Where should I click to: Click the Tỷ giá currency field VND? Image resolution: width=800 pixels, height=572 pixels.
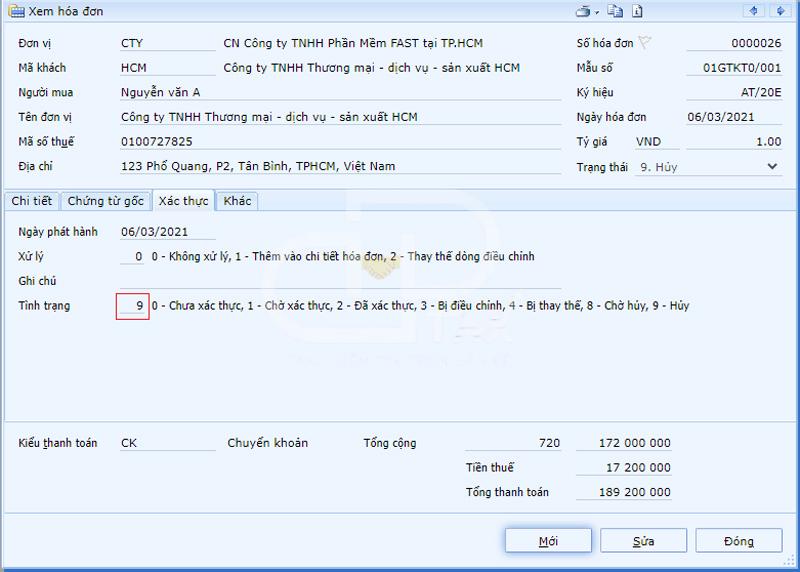[658, 141]
